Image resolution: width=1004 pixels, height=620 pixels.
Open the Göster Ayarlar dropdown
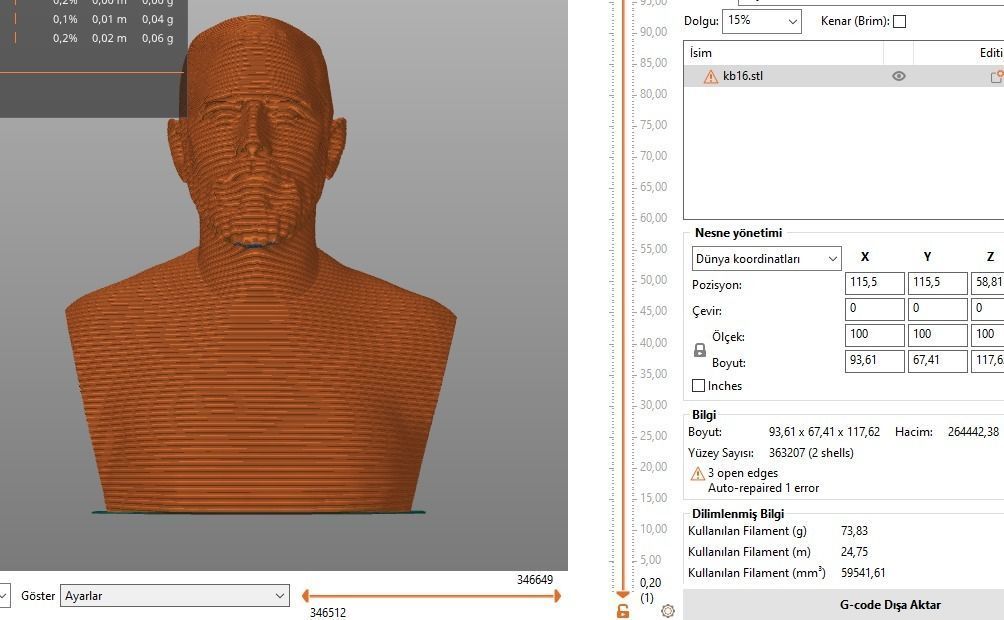[175, 596]
